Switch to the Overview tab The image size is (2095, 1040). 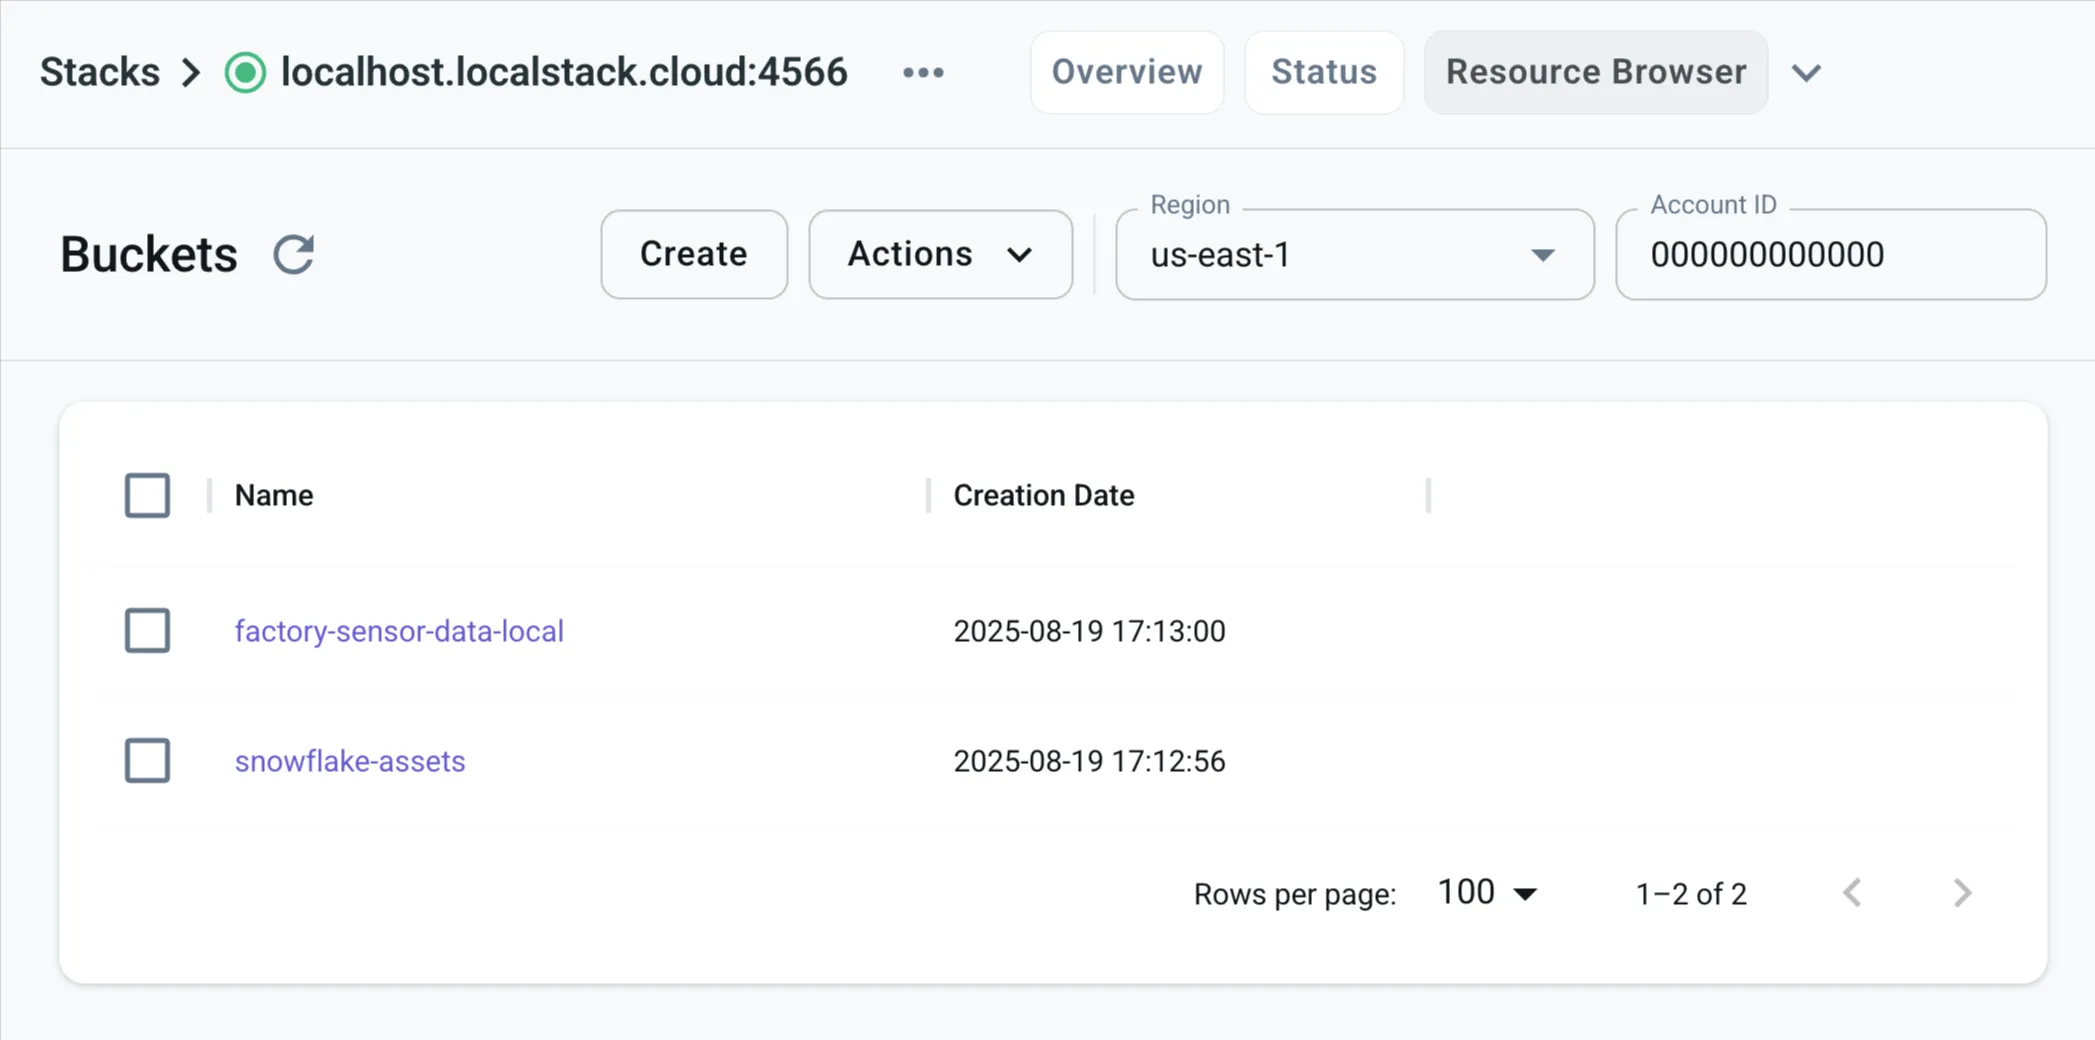point(1126,72)
